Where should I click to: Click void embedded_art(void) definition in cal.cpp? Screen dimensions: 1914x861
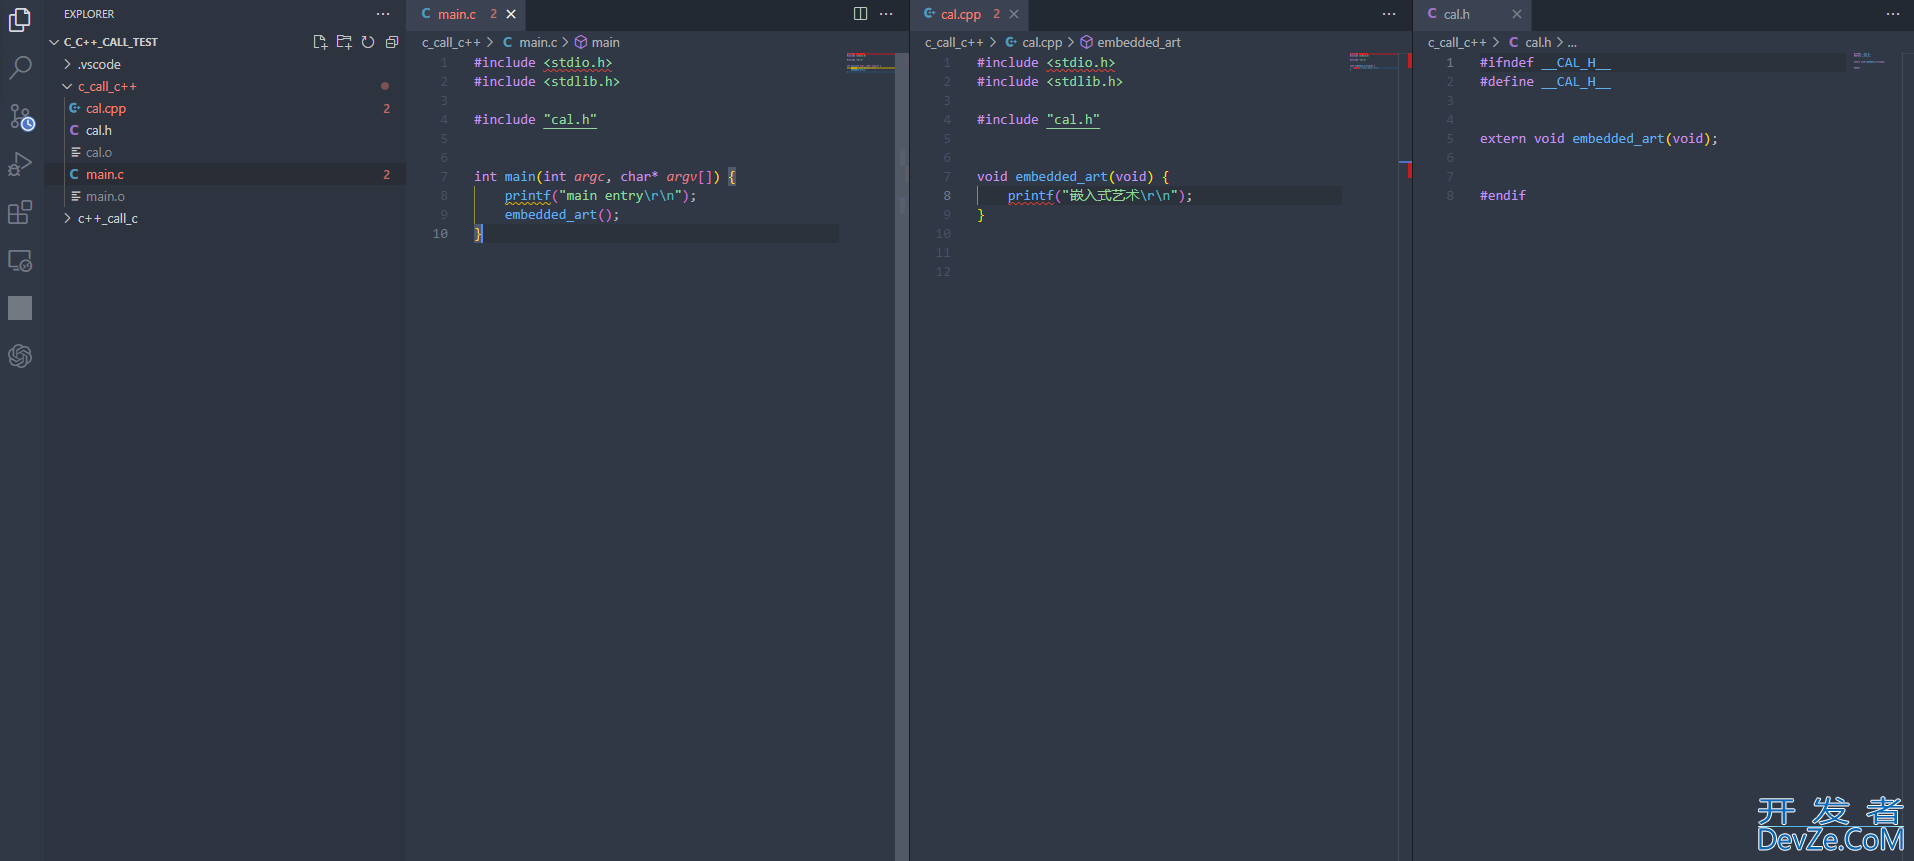click(x=1073, y=176)
